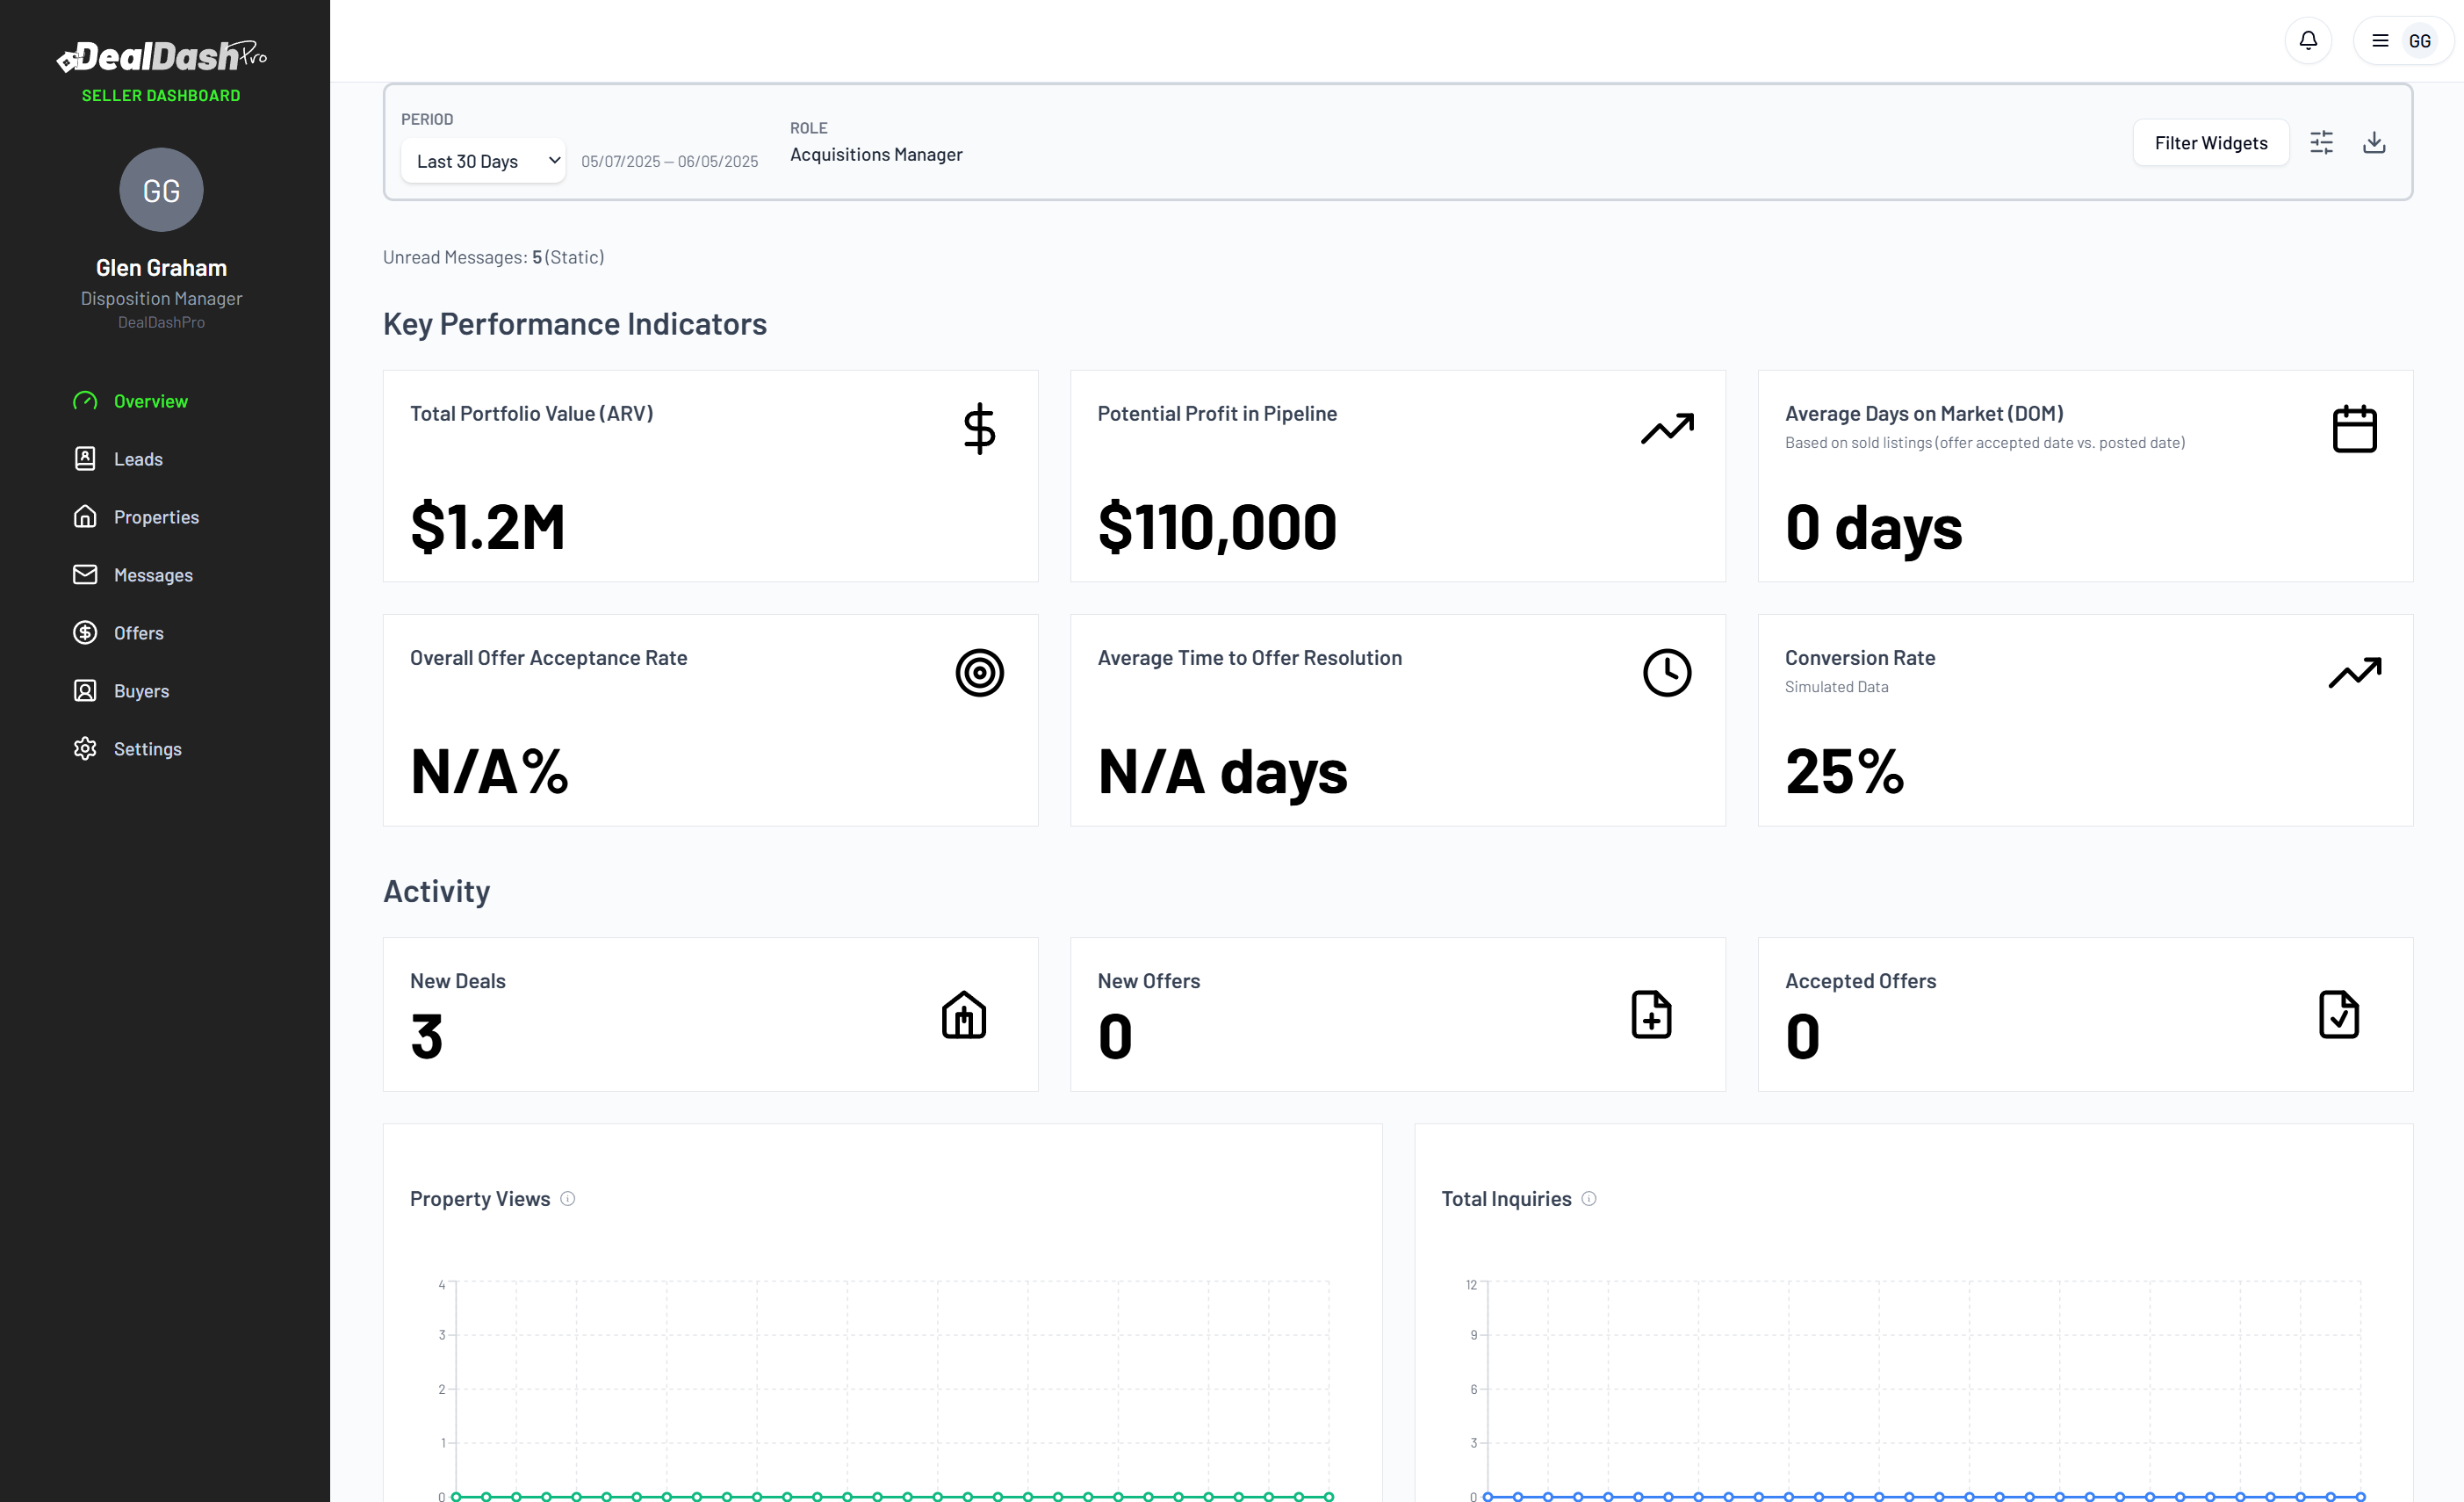
Task: Go to Properties page
Action: click(156, 517)
